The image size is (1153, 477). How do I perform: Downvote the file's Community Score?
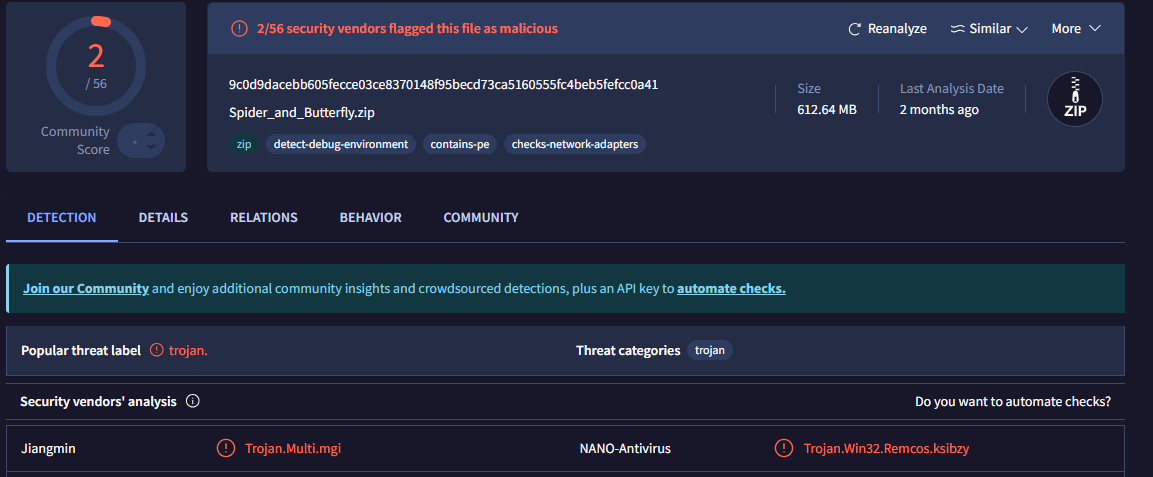point(151,148)
